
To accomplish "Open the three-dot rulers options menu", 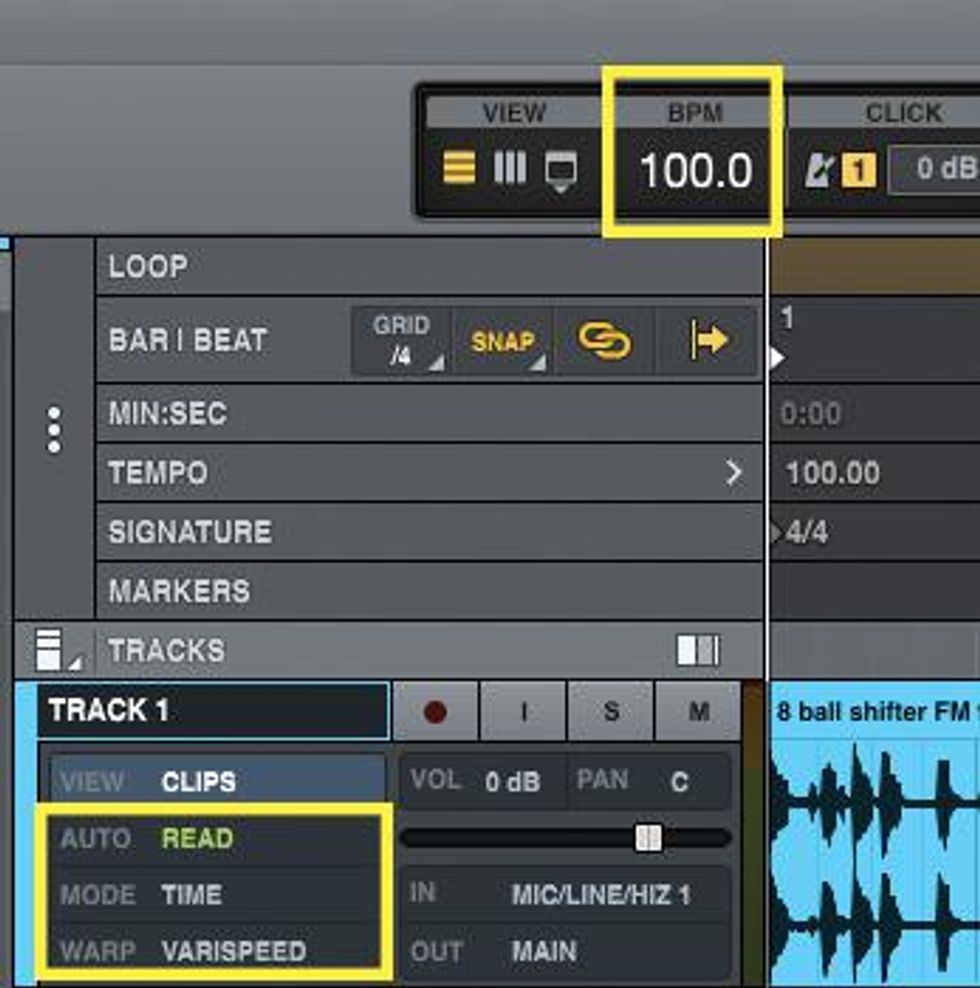I will 54,429.
